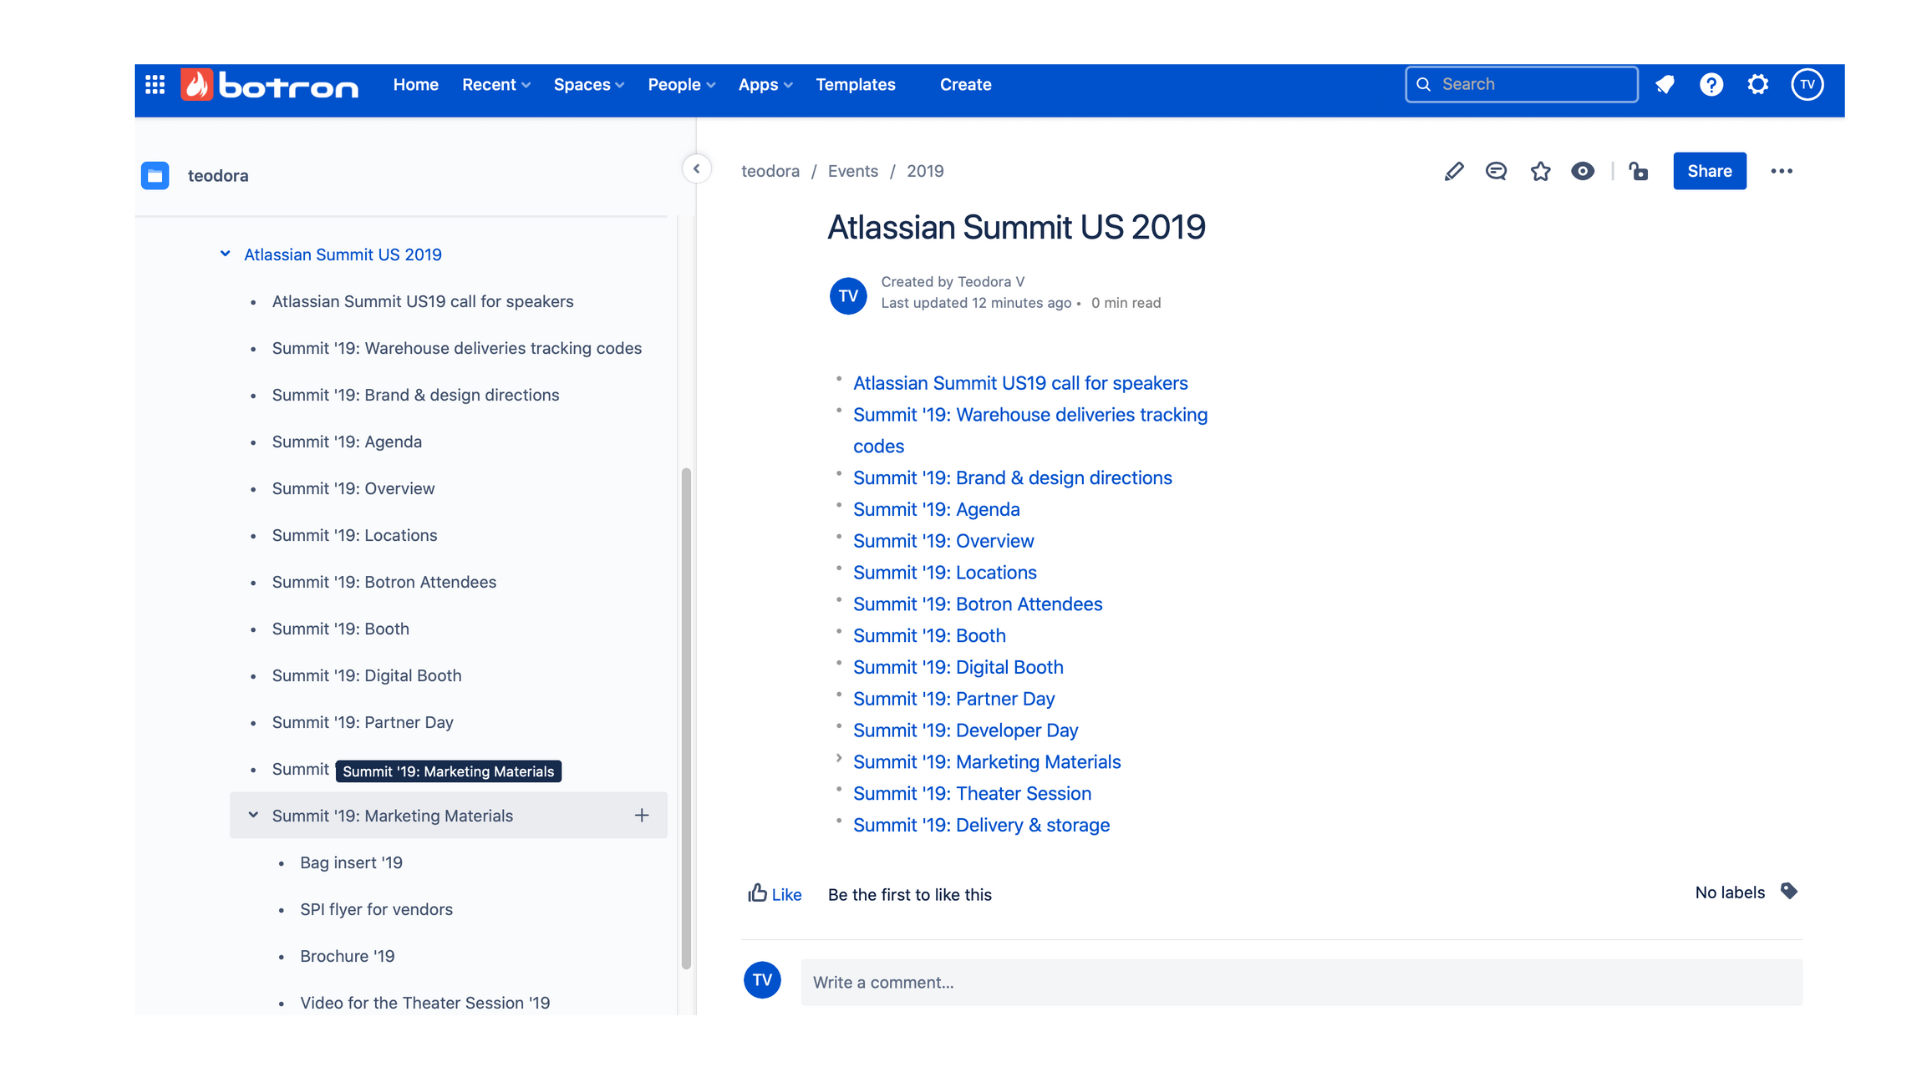Open inline comments icon

[x=1496, y=172]
